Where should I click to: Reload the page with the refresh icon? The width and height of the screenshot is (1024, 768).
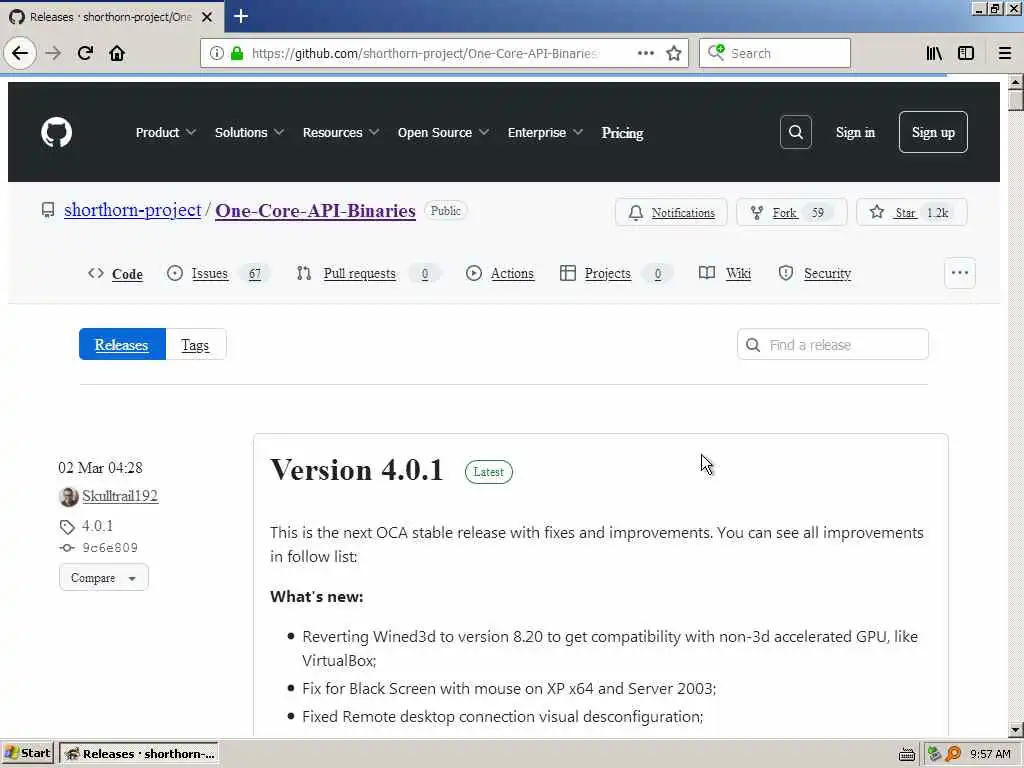pyautogui.click(x=85, y=53)
